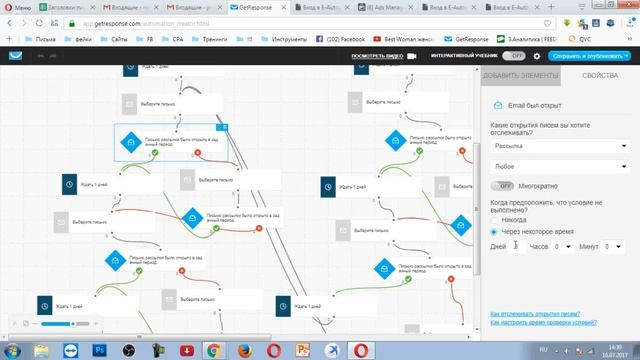This screenshot has width=640, height=360.
Task: Click the green check connector on the selected condition
Action: pos(155,153)
